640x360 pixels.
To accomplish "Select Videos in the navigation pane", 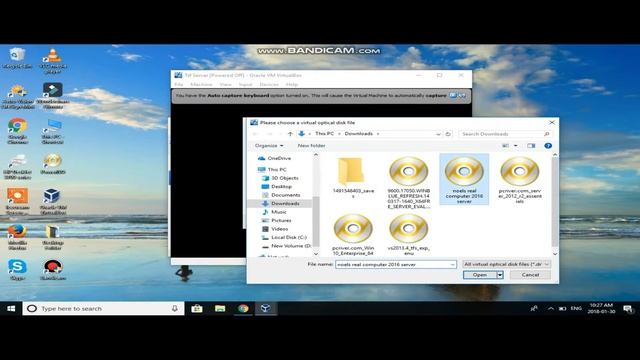I will (275, 229).
